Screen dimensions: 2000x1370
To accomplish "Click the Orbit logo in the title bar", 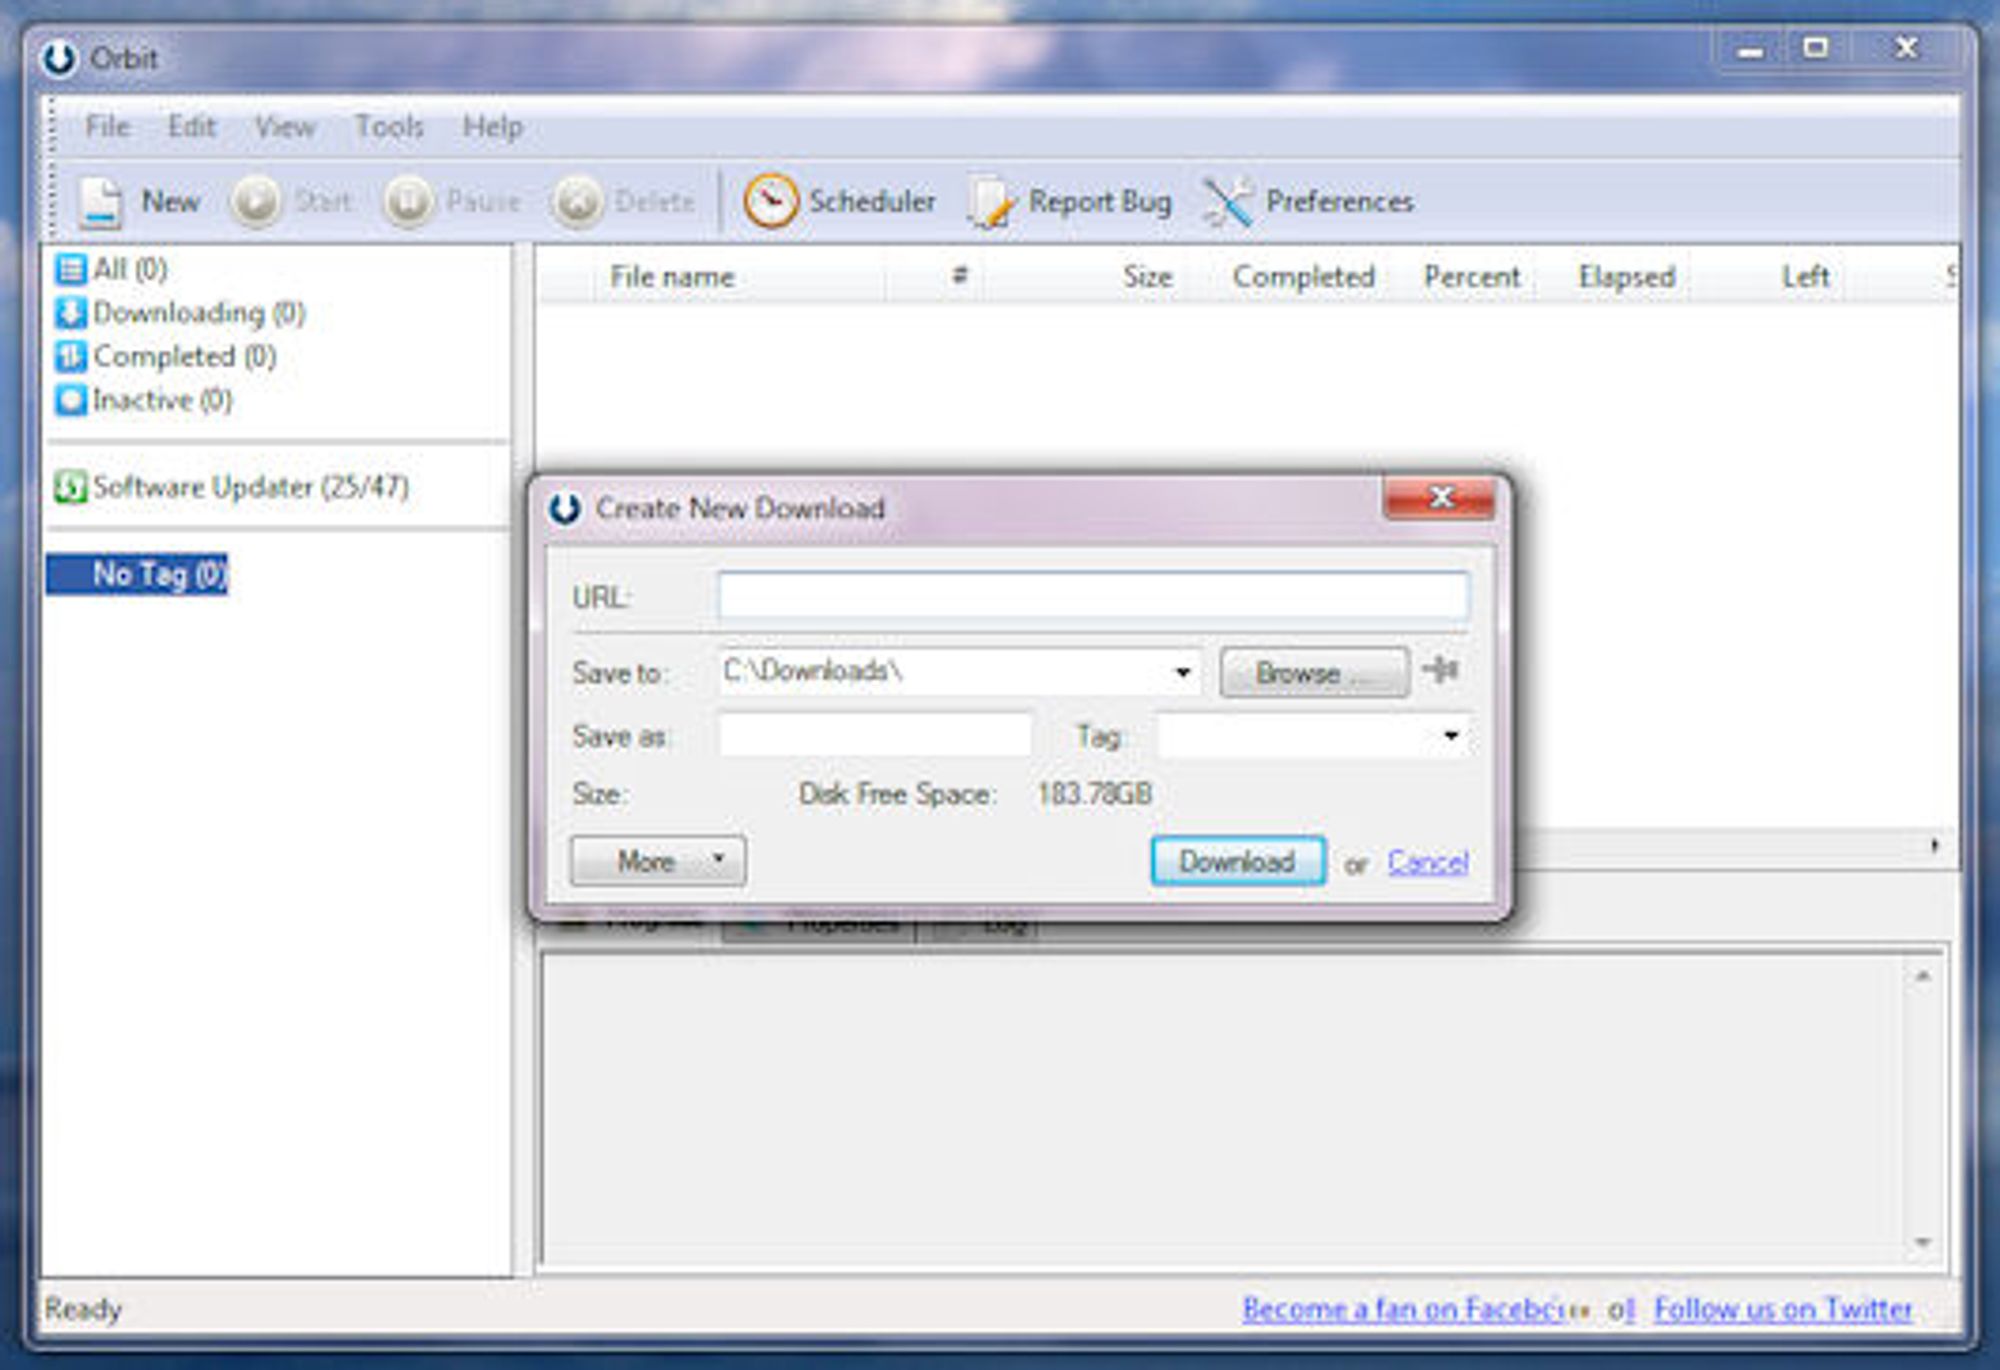I will [x=59, y=58].
